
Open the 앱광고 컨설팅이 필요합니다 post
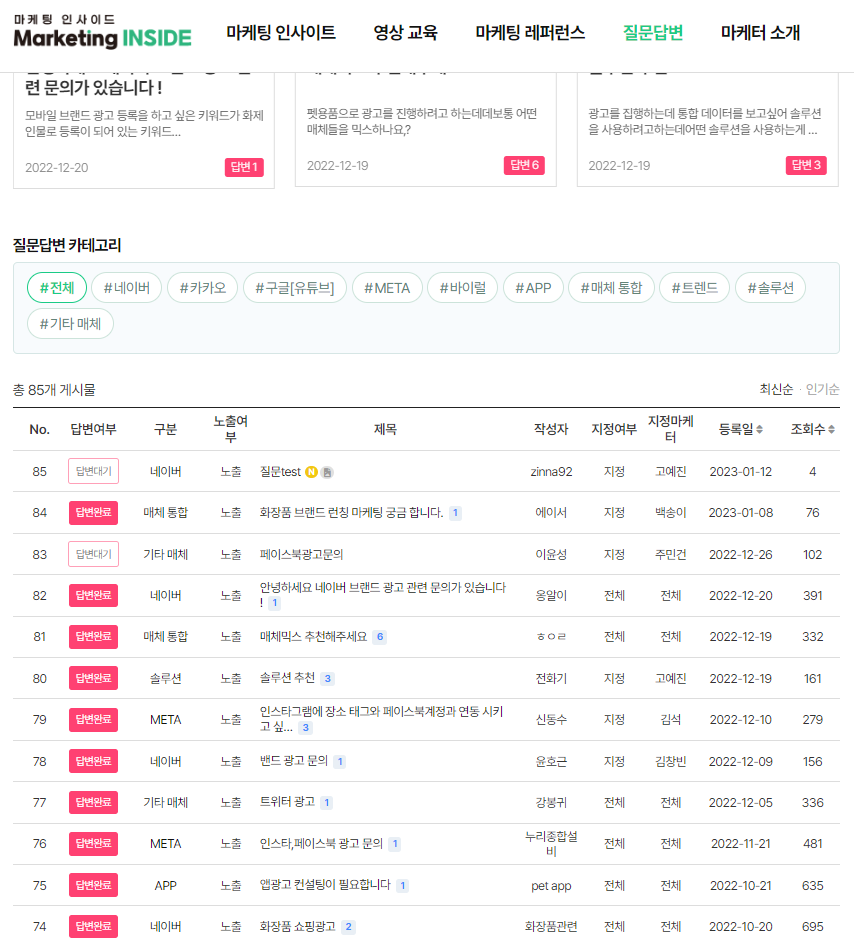coord(325,885)
